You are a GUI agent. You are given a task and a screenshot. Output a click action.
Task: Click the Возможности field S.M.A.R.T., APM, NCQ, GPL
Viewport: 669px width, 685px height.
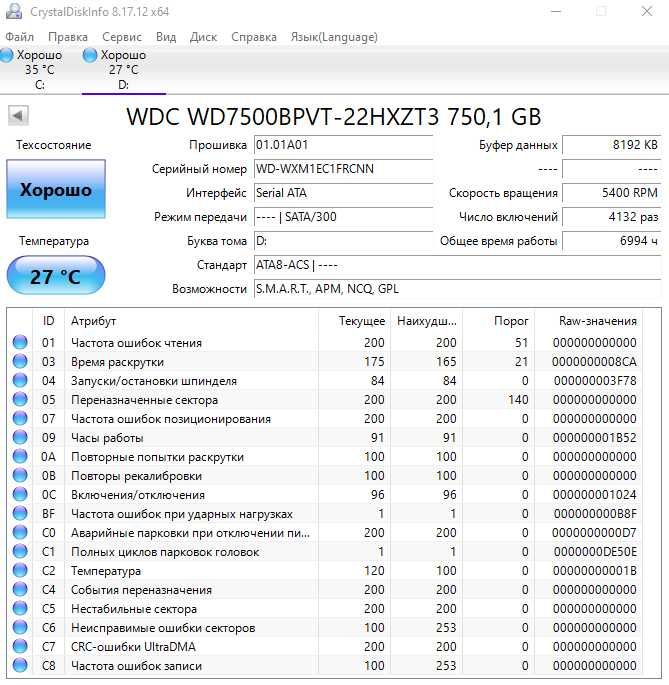458,289
